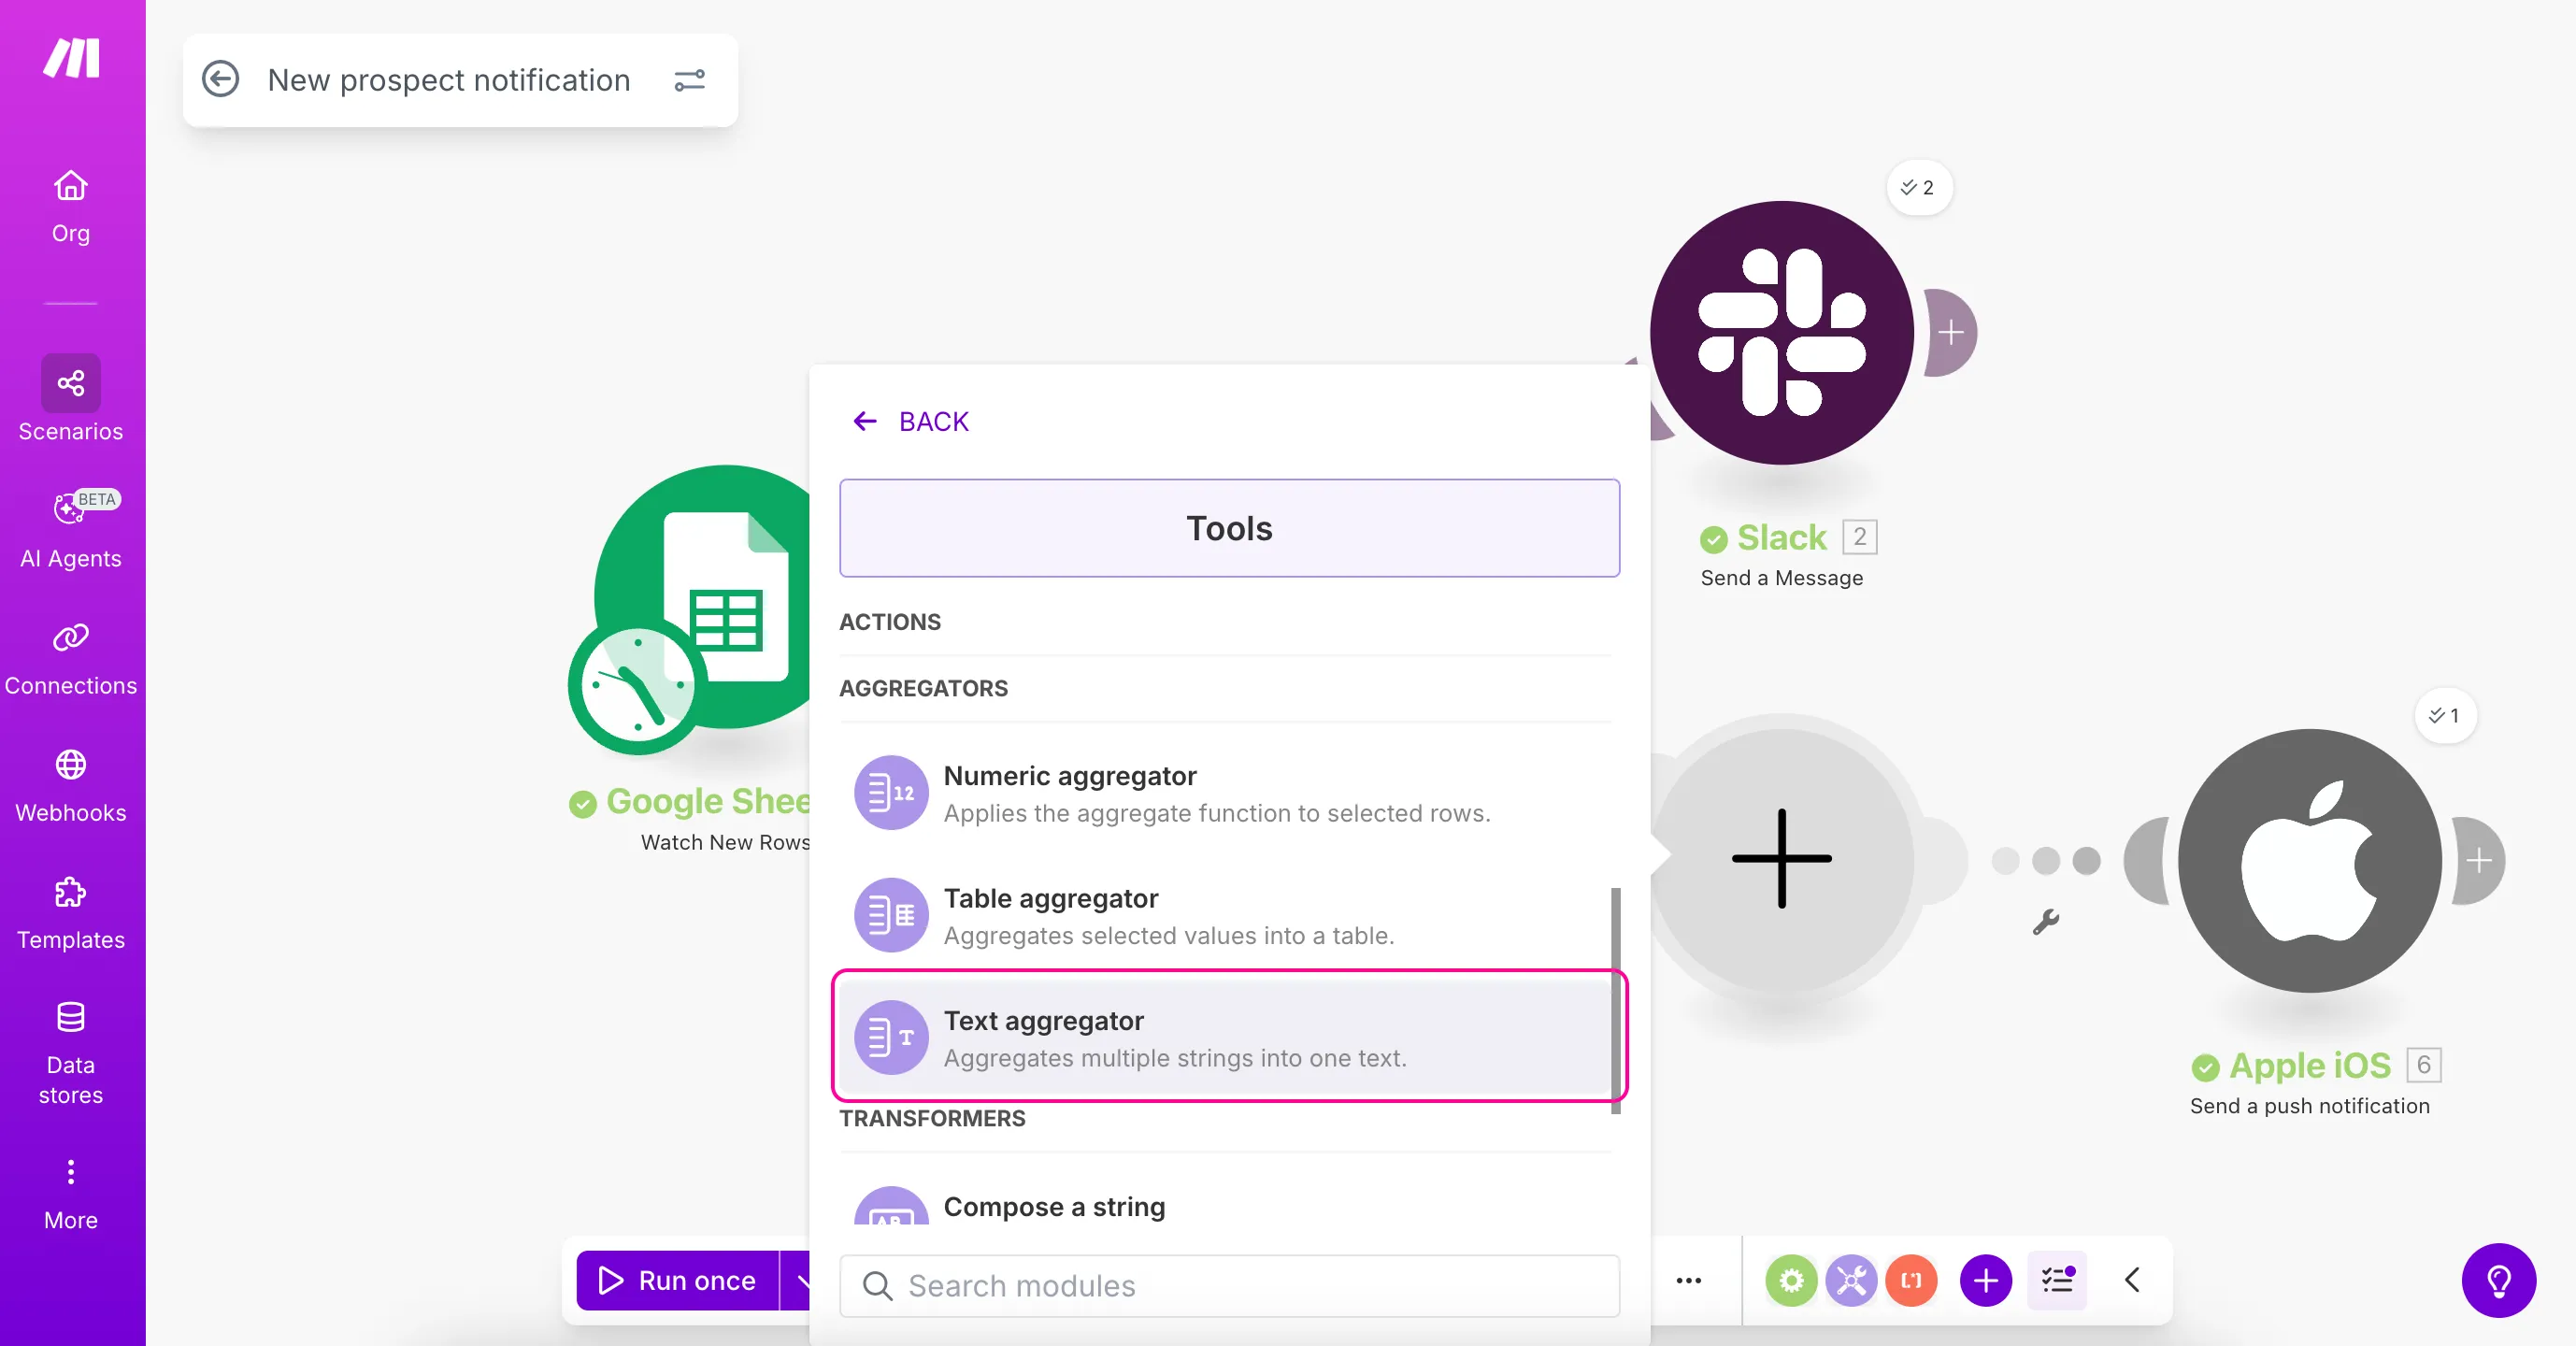The width and height of the screenshot is (2576, 1346).
Task: Open Apple iOS operations badge showing 1
Action: pos(2445,715)
